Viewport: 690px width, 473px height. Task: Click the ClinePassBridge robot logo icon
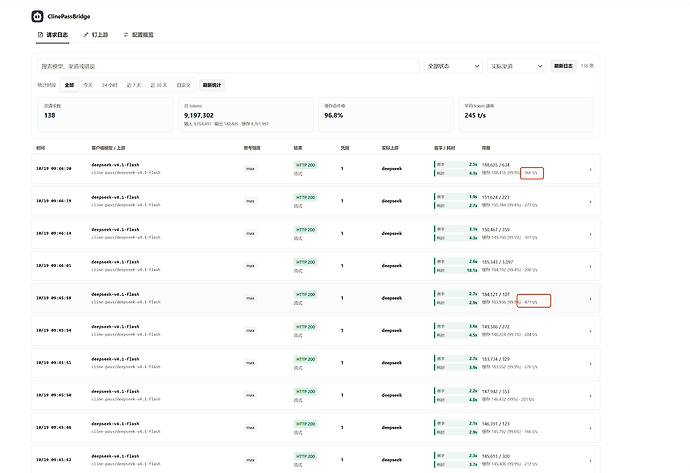click(x=37, y=16)
